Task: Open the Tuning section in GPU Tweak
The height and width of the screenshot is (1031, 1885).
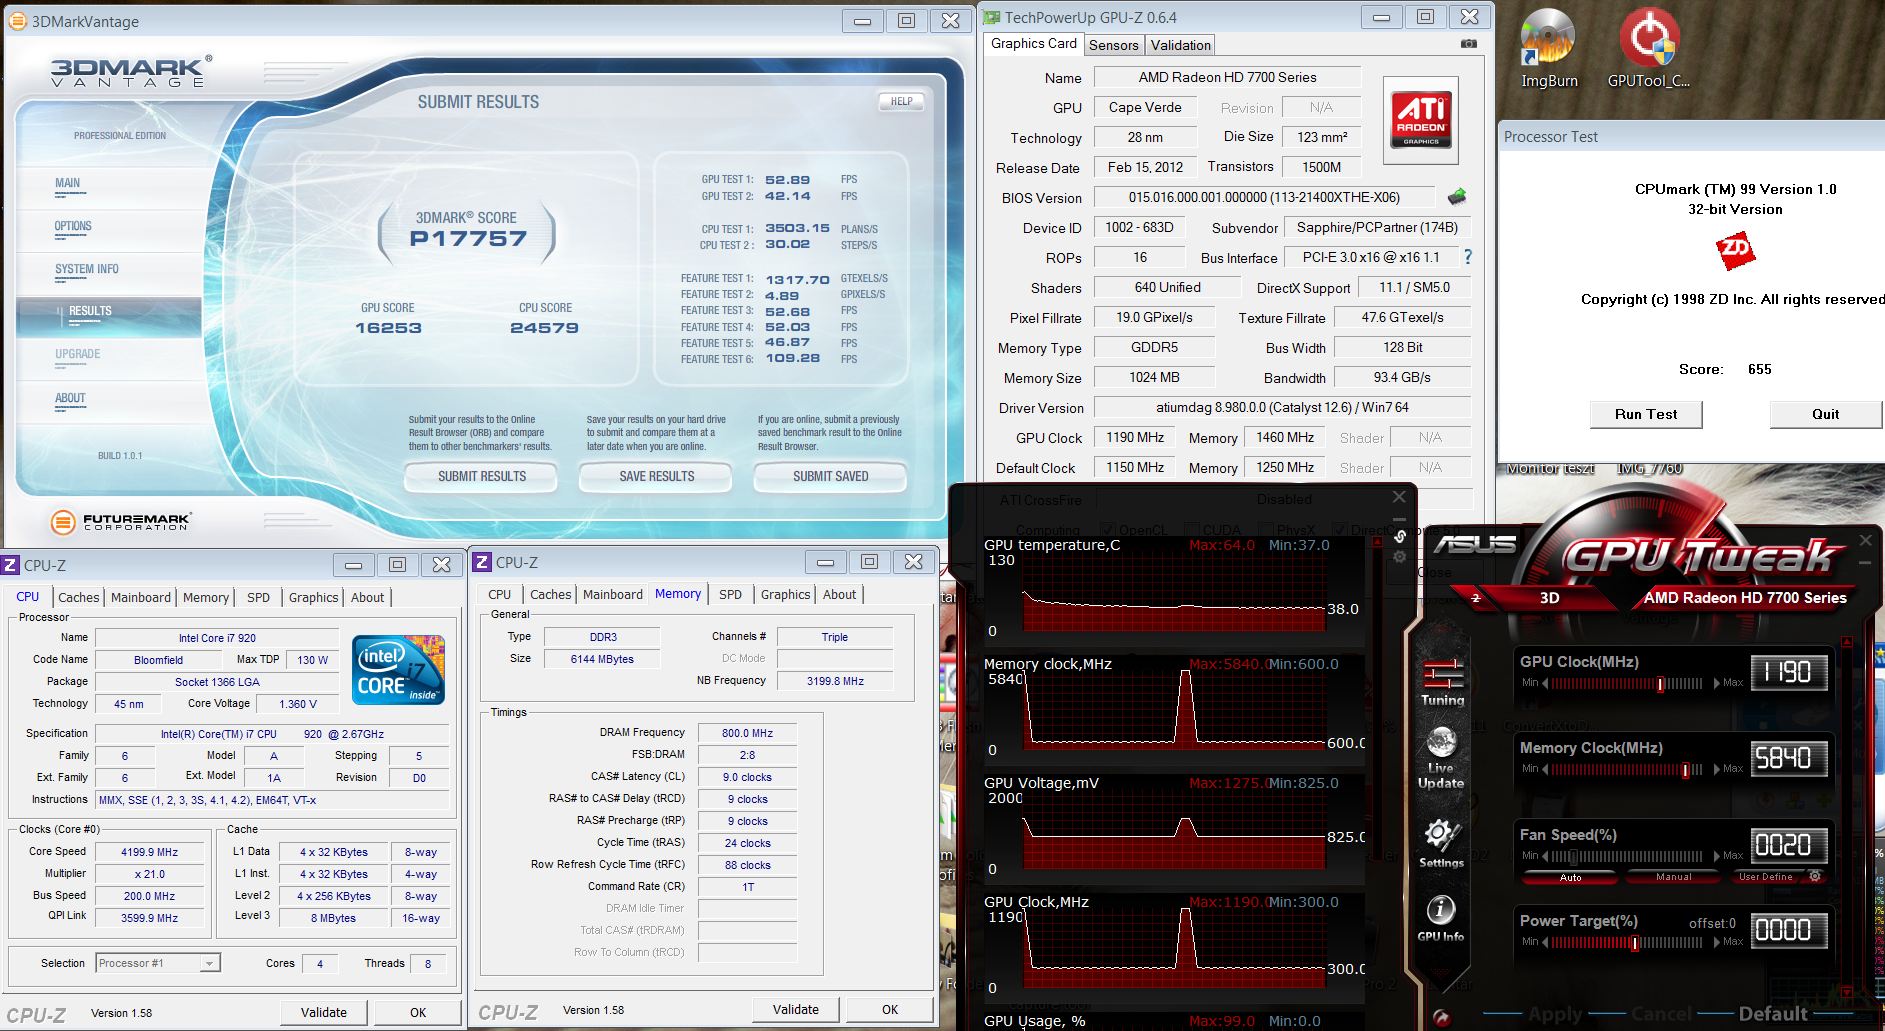Action: coord(1442,683)
